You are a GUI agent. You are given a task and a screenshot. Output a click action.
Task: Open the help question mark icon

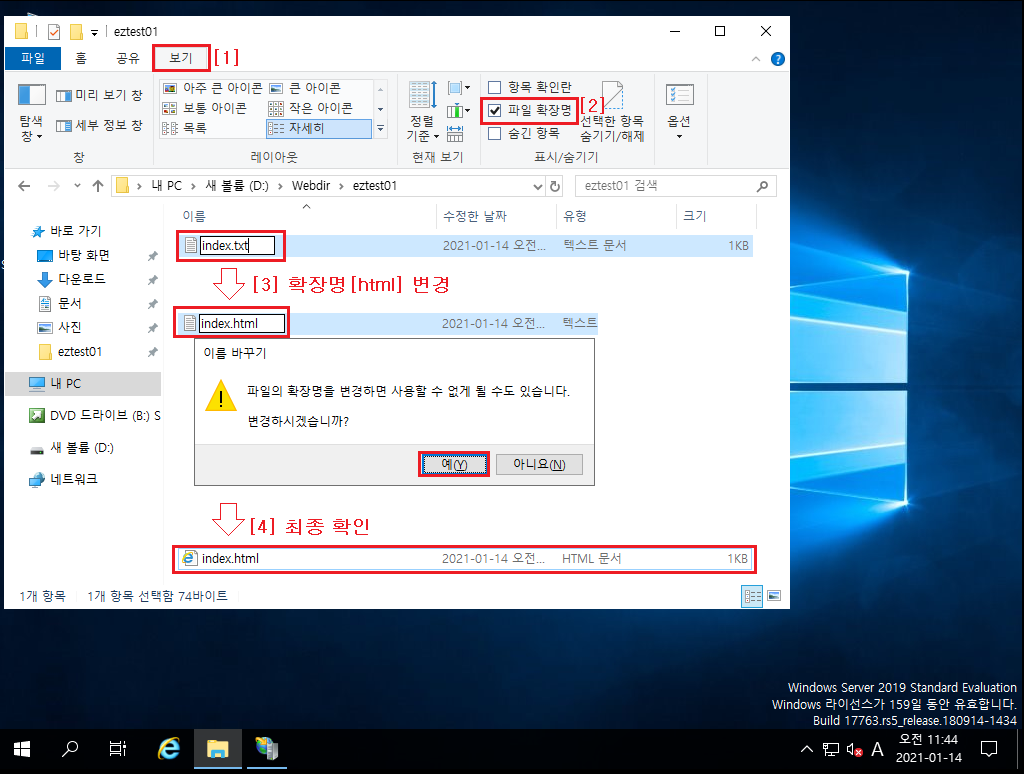(777, 59)
